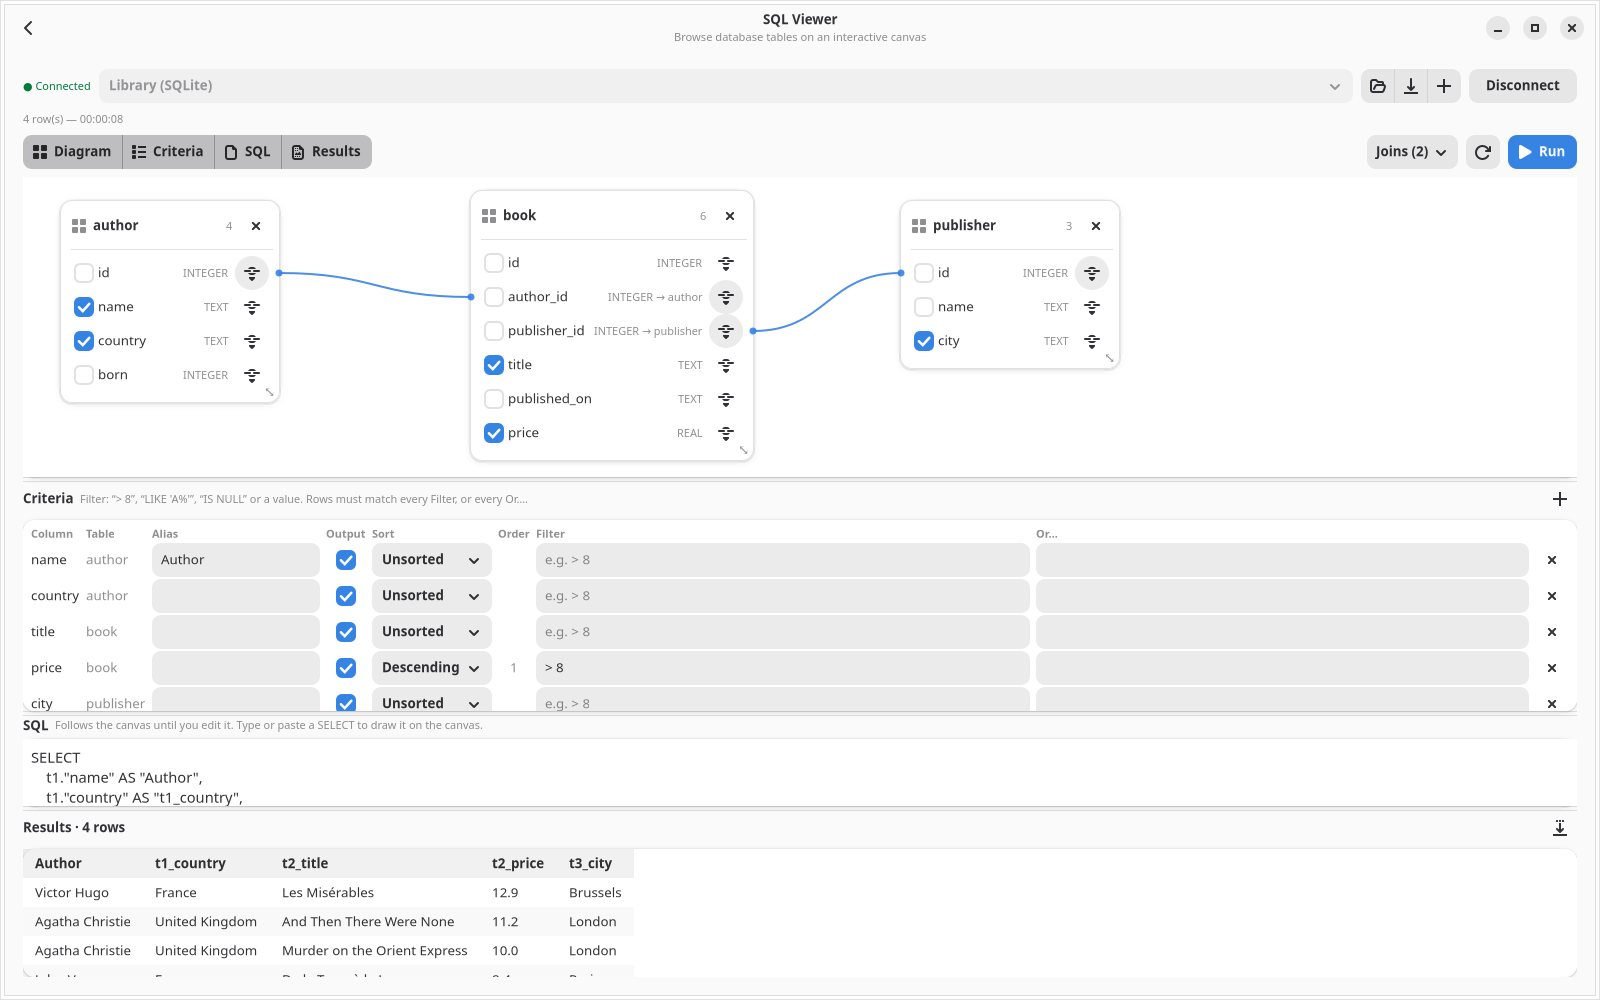Screen dimensions: 1600x1000
Task: Delete the price criteria row
Action: tap(1552, 668)
